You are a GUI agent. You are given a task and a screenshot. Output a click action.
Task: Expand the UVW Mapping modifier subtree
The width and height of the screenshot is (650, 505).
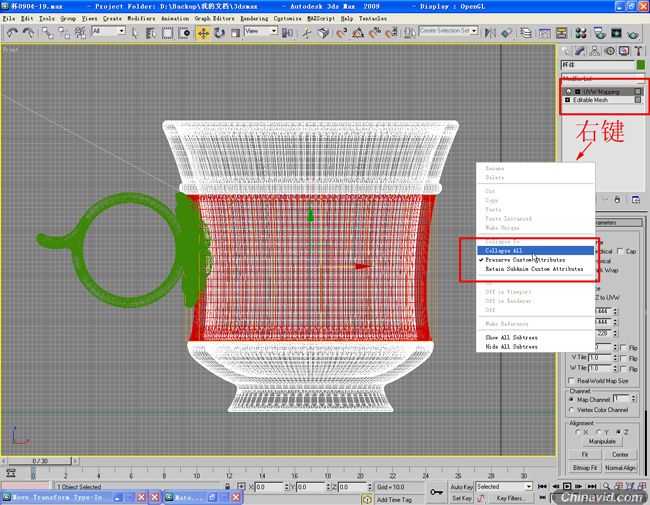click(577, 92)
